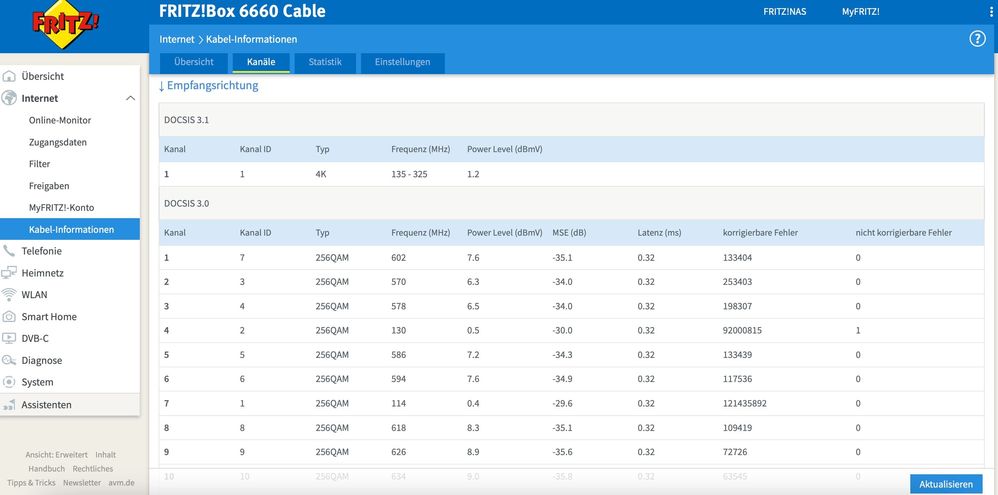The height and width of the screenshot is (495, 998).
Task: Click the WLAN wifi icon
Action: tap(9, 295)
